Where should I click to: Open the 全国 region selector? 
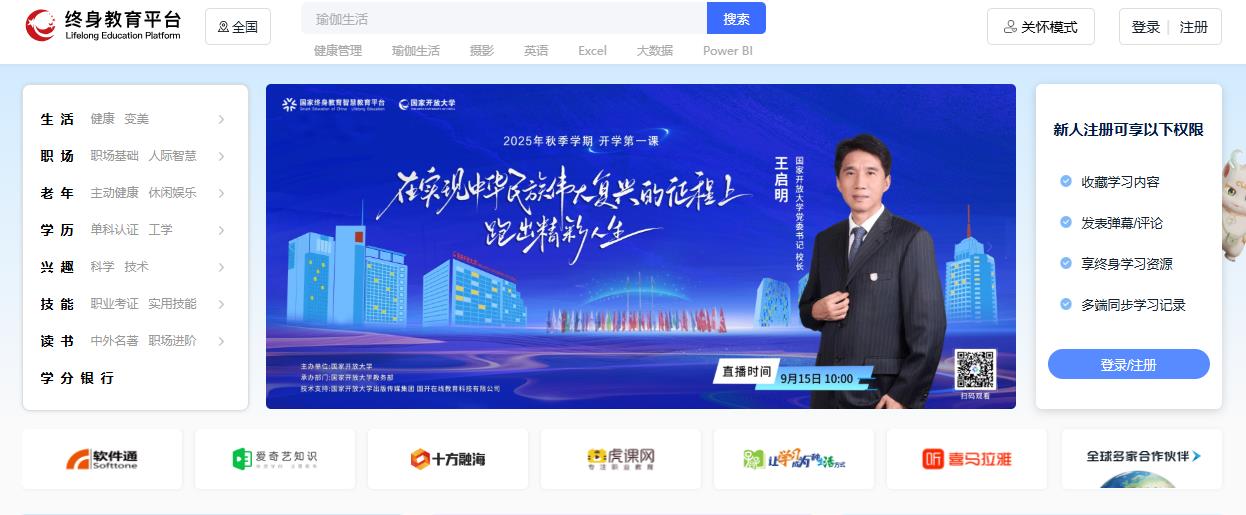pos(238,27)
